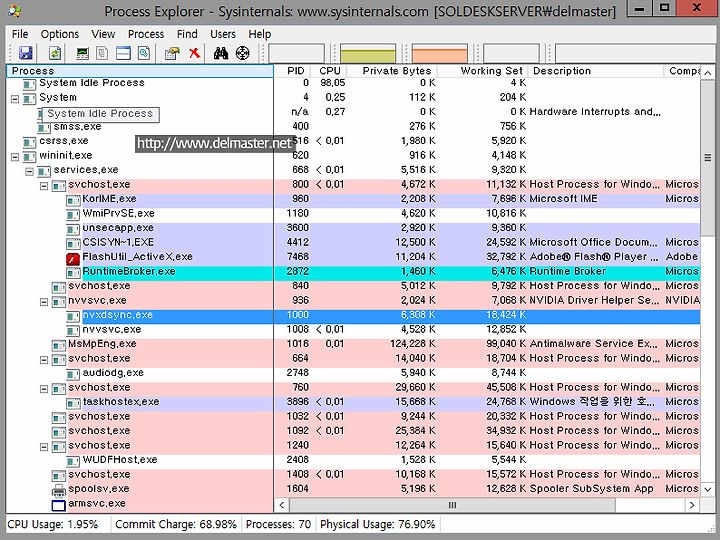Click the Refresh Now toolbar icon
This screenshot has height=540, width=720.
(x=55, y=53)
